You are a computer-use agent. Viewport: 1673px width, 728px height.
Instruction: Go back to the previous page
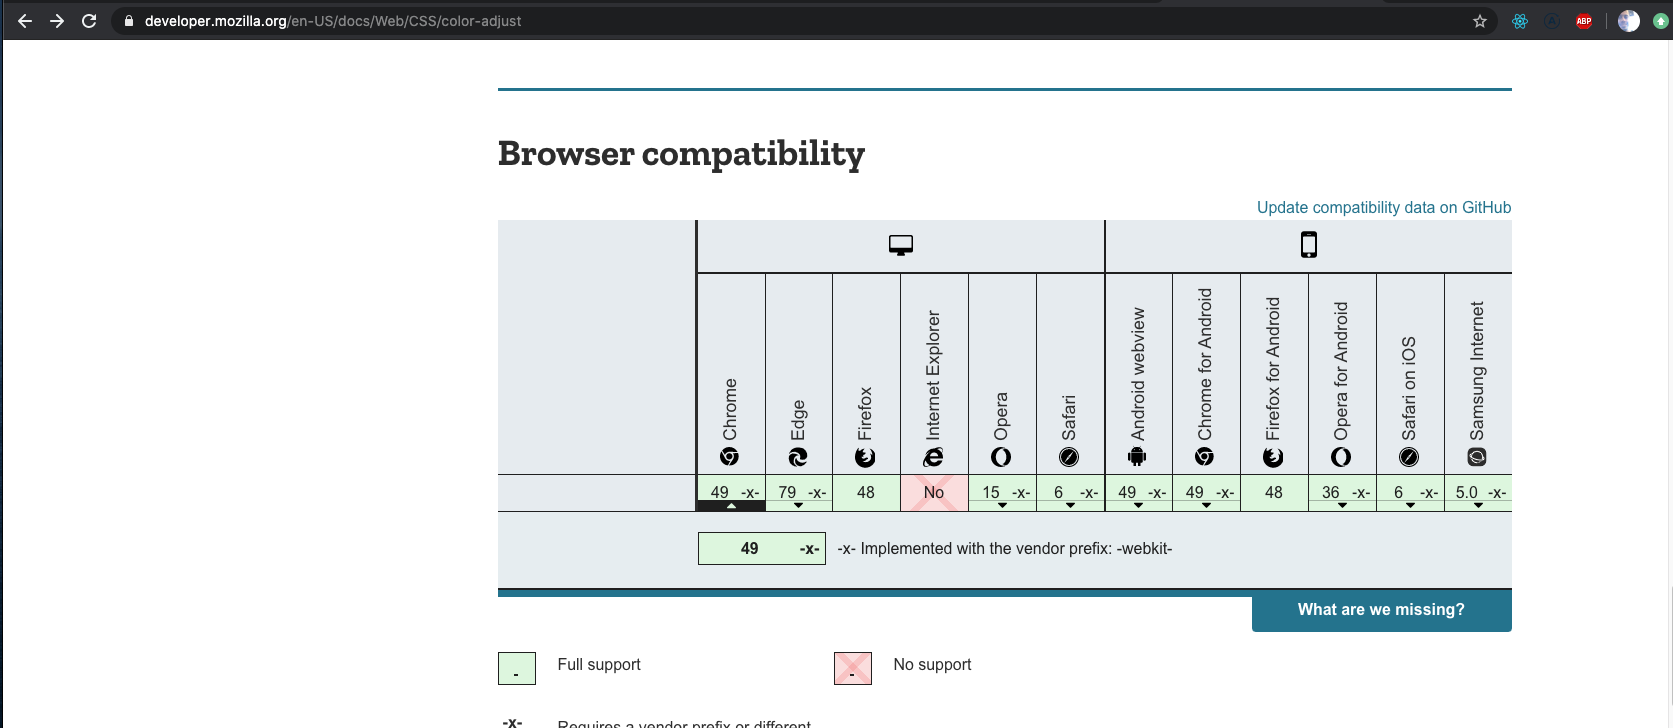tap(25, 21)
